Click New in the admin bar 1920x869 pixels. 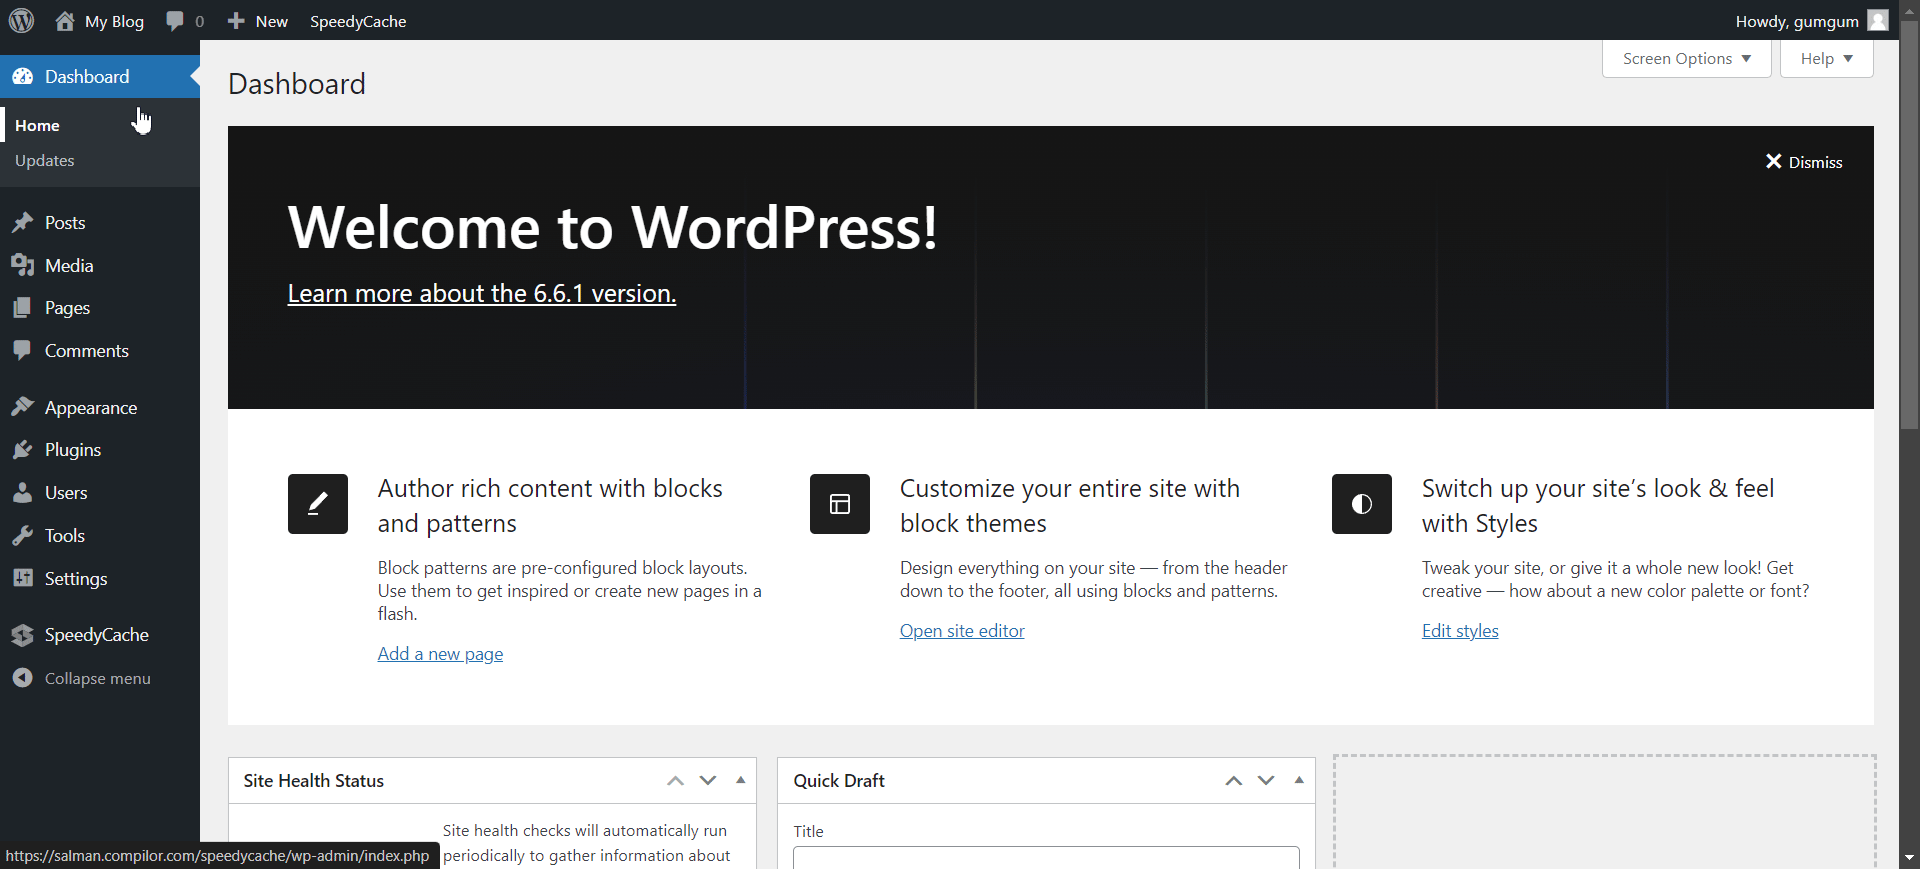coord(271,21)
